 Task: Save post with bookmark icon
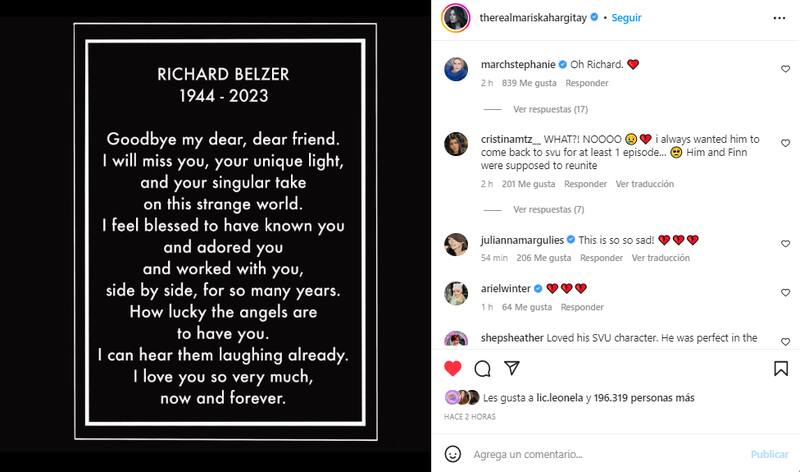pyautogui.click(x=781, y=368)
